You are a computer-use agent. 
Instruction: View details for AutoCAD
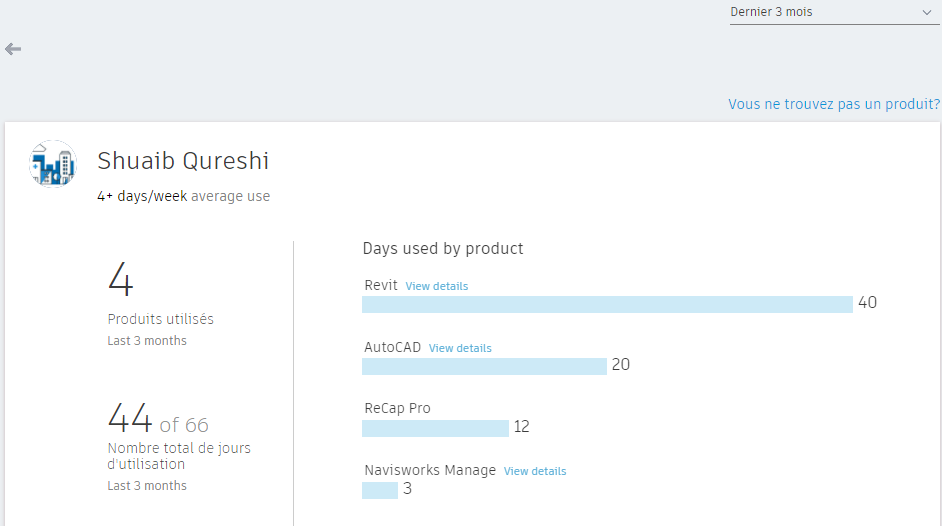(460, 348)
